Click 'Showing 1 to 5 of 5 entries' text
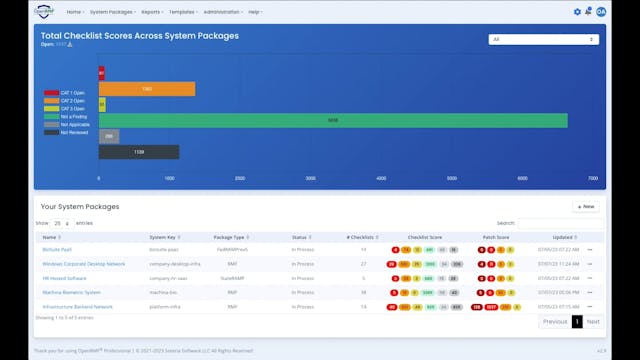 point(64,318)
